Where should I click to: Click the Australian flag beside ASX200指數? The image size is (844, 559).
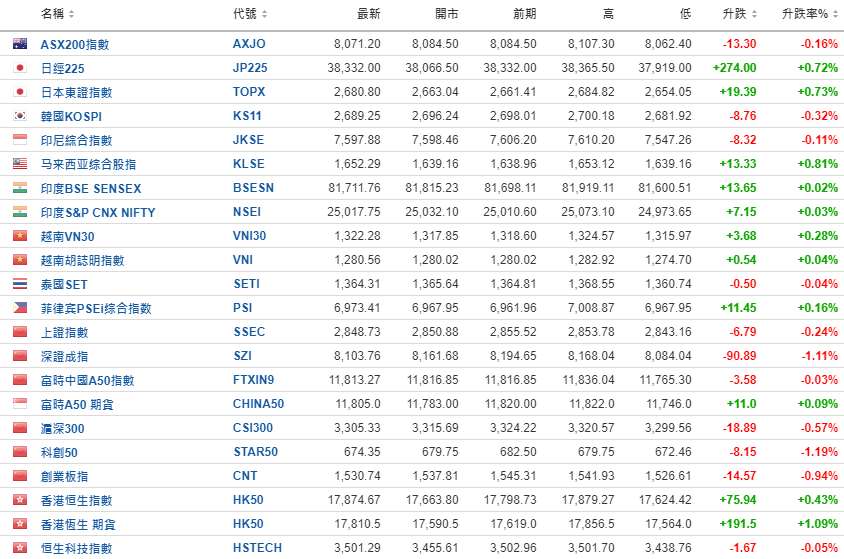[x=19, y=44]
